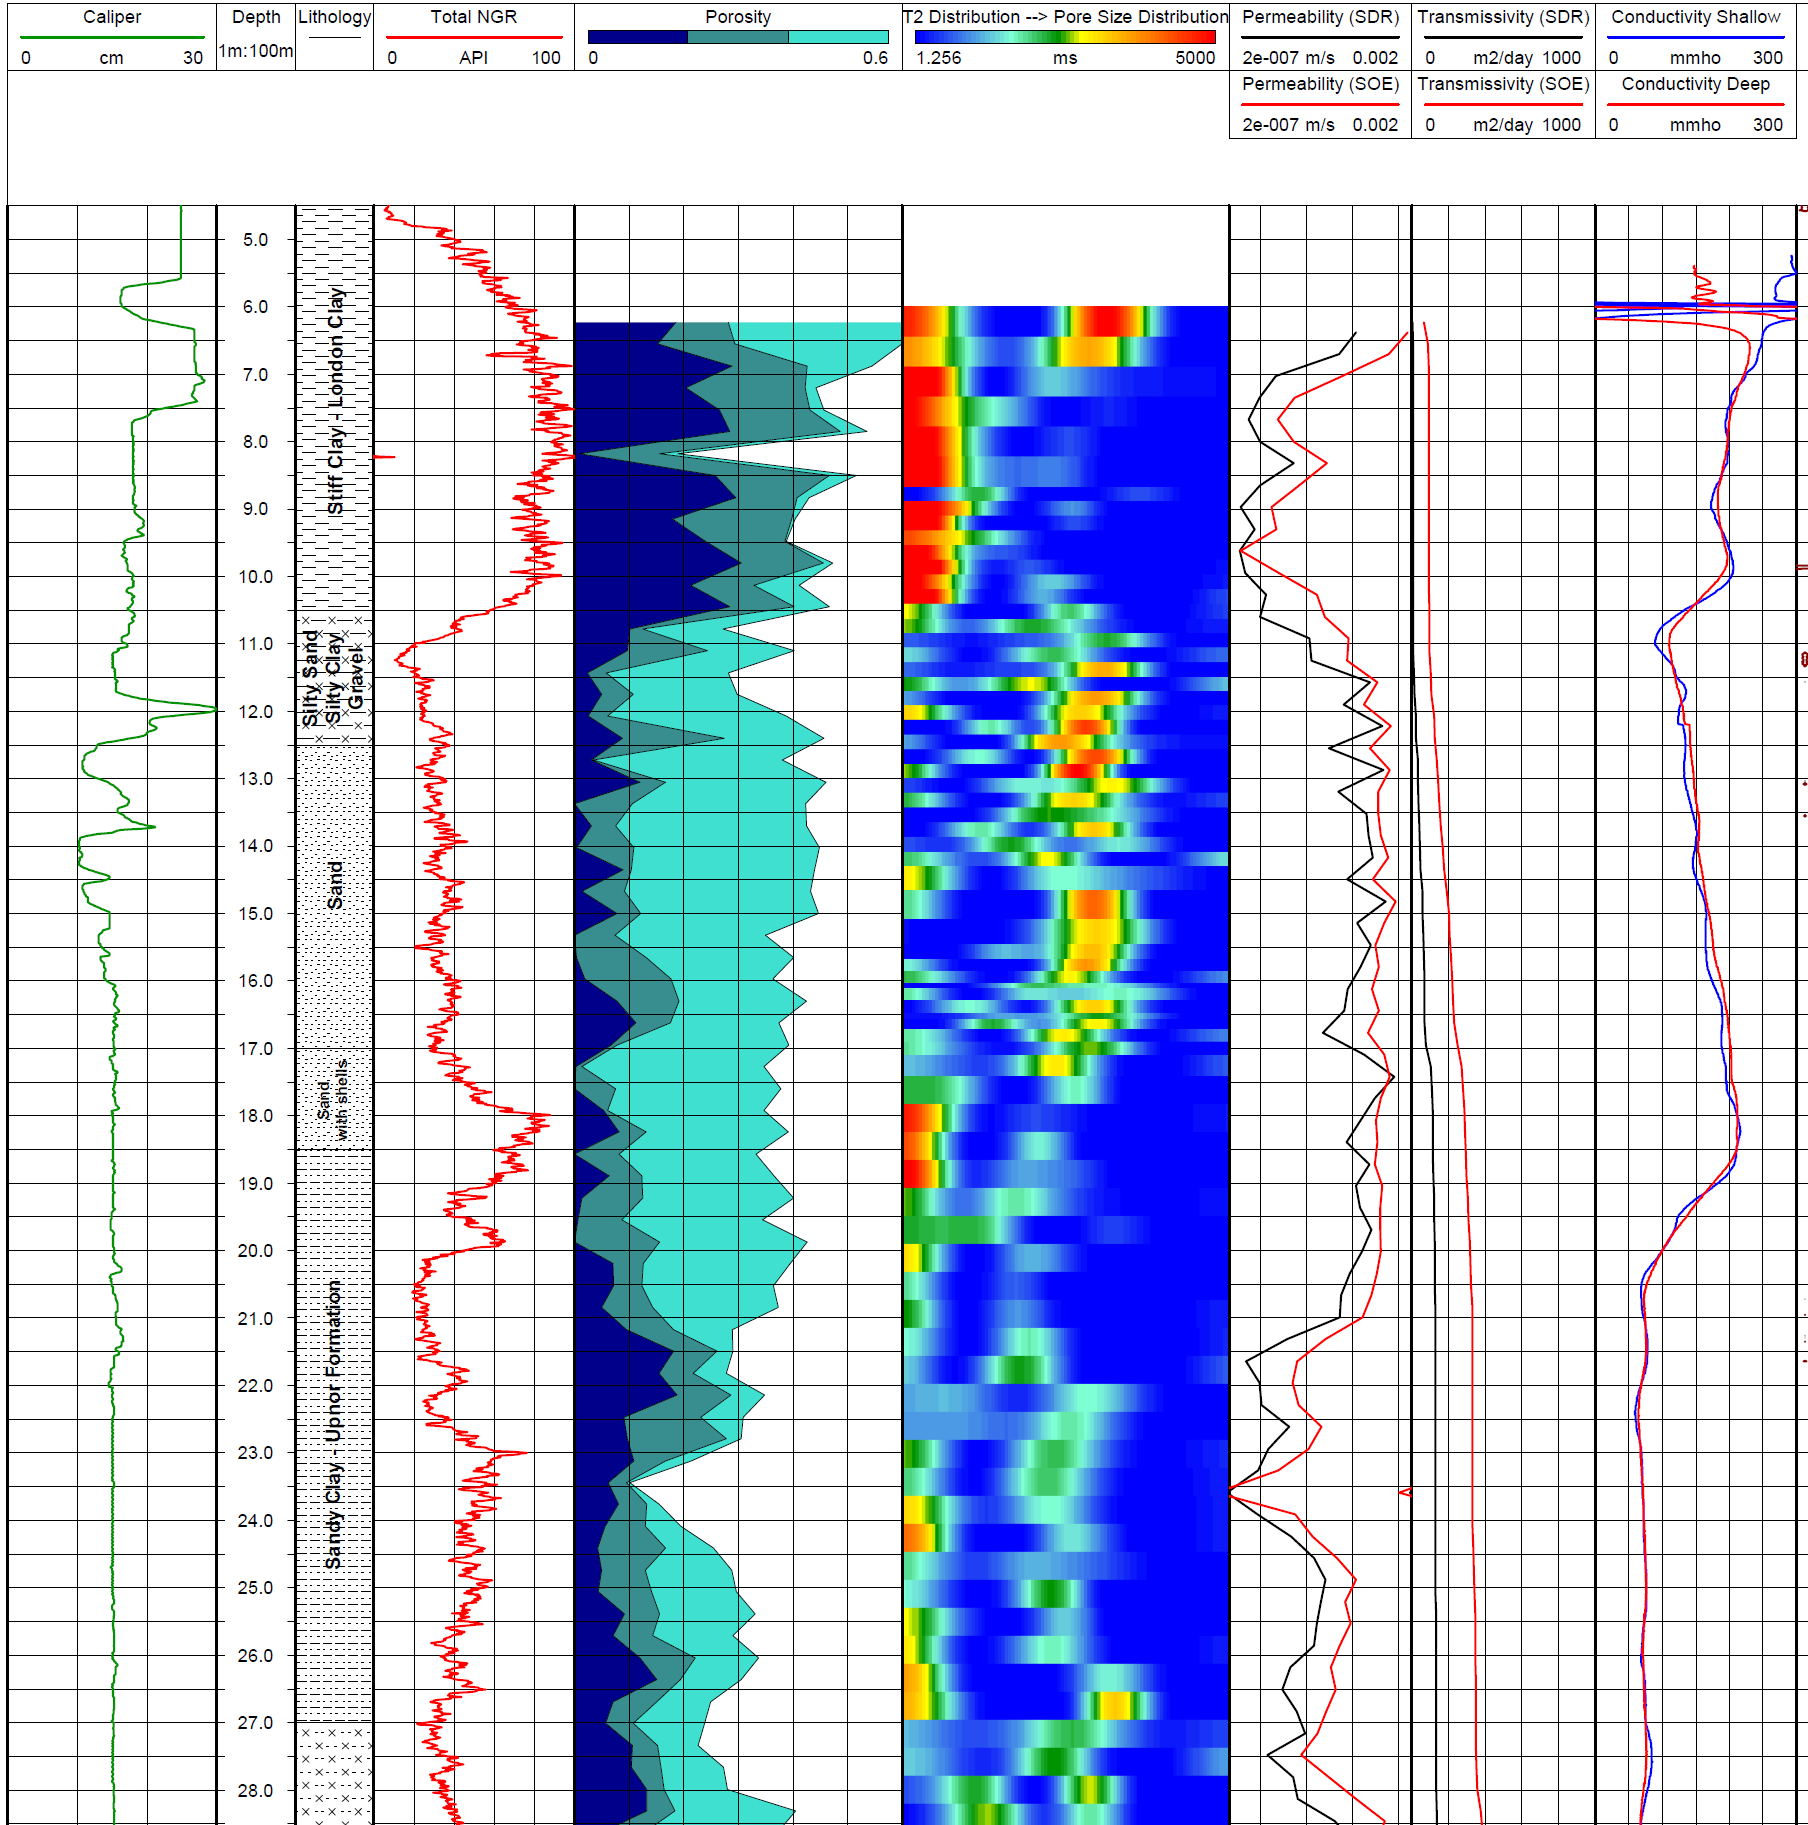Select the Stiff Clay - London Clay lithology label

(x=335, y=400)
